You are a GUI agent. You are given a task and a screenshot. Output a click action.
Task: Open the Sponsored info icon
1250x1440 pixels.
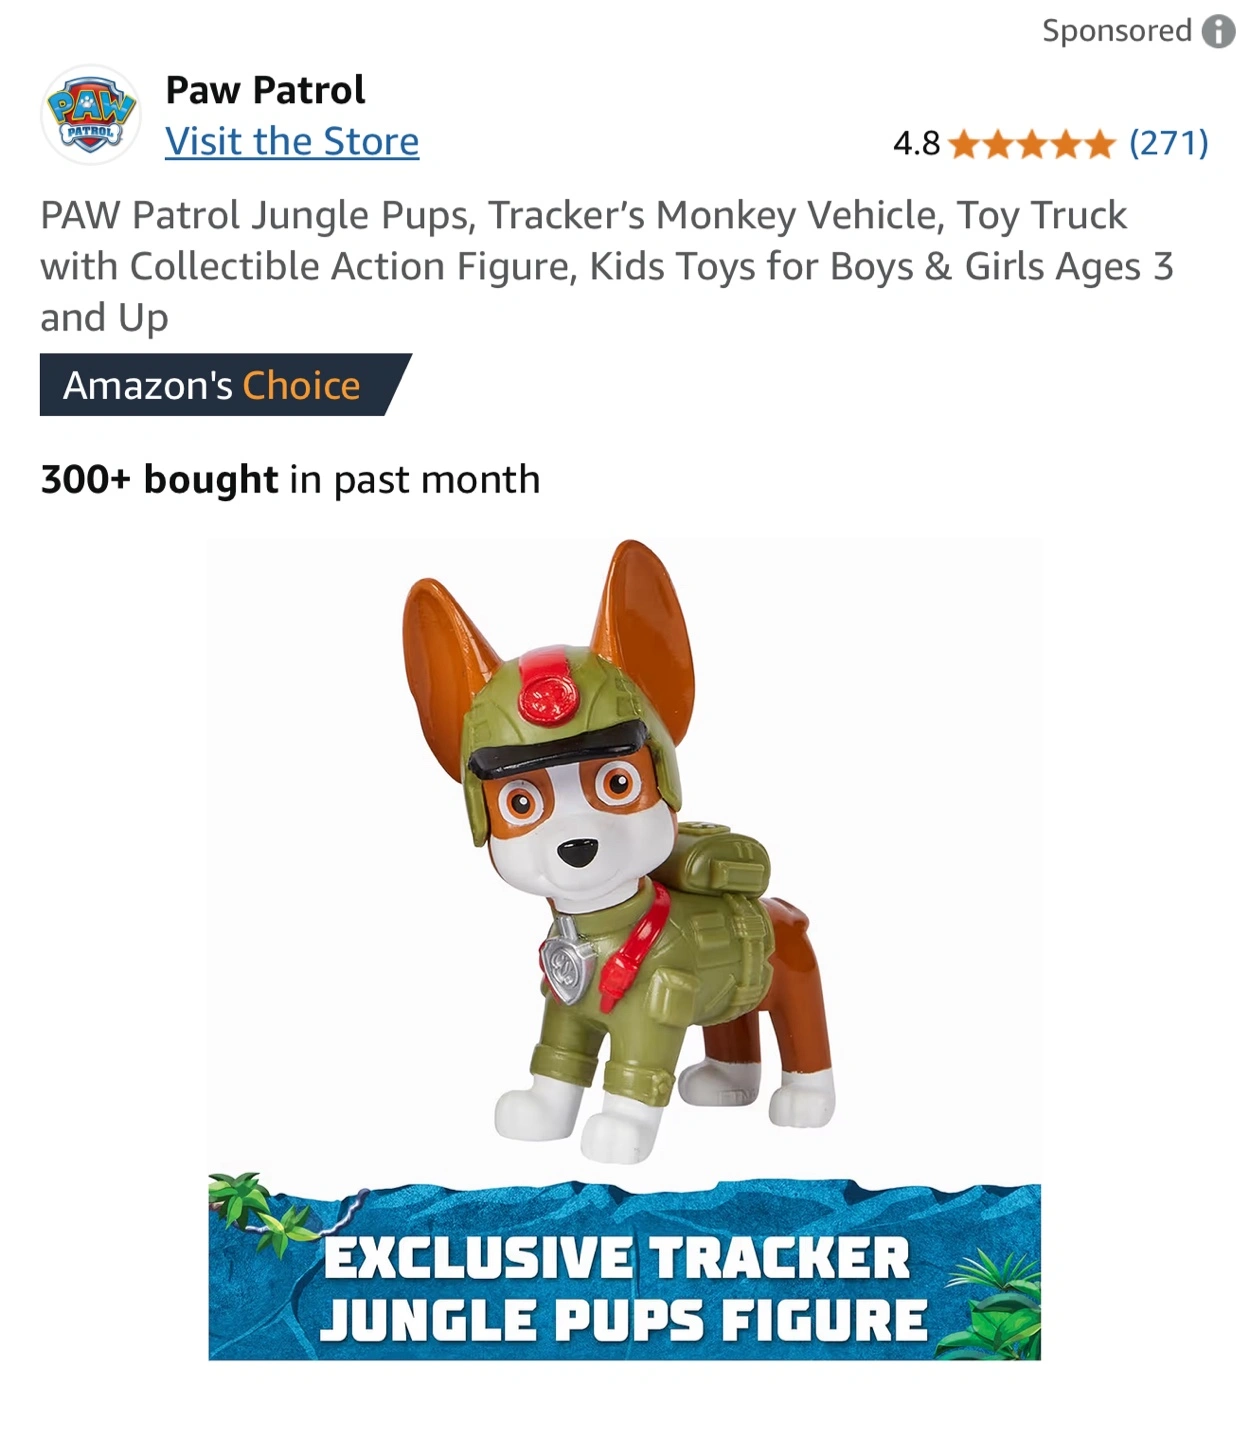[x=1217, y=31]
